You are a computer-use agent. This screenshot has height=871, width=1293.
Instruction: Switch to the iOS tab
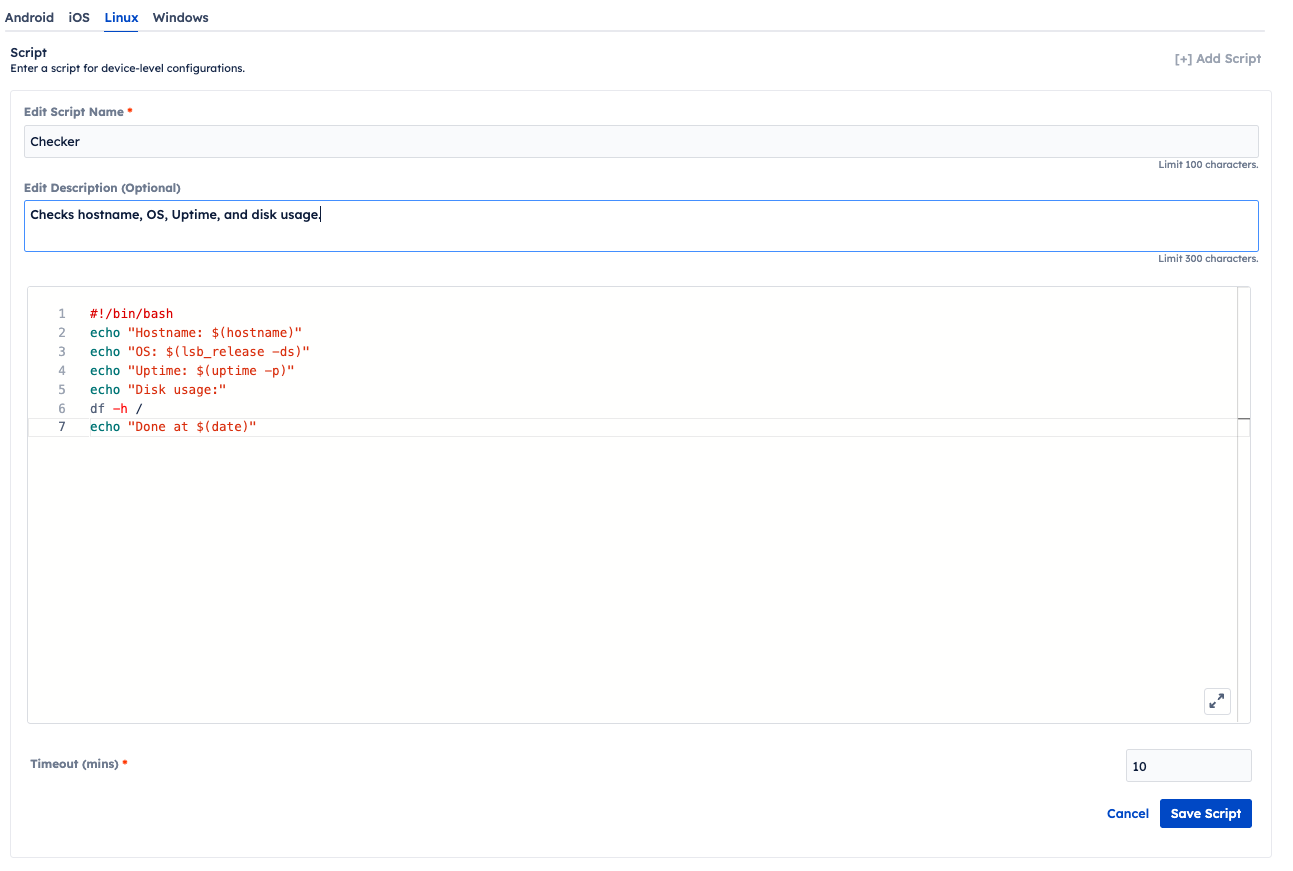pos(79,17)
